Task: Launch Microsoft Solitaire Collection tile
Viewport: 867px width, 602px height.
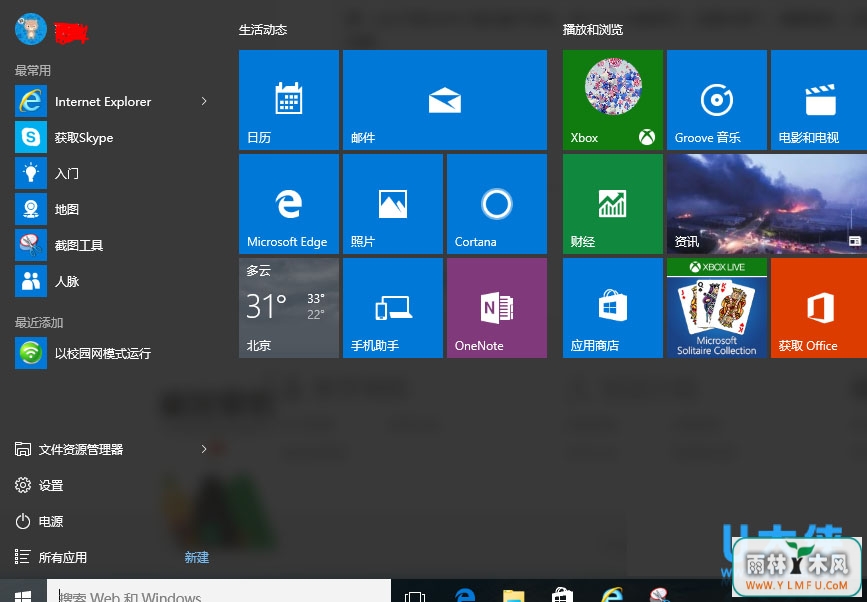Action: point(717,308)
